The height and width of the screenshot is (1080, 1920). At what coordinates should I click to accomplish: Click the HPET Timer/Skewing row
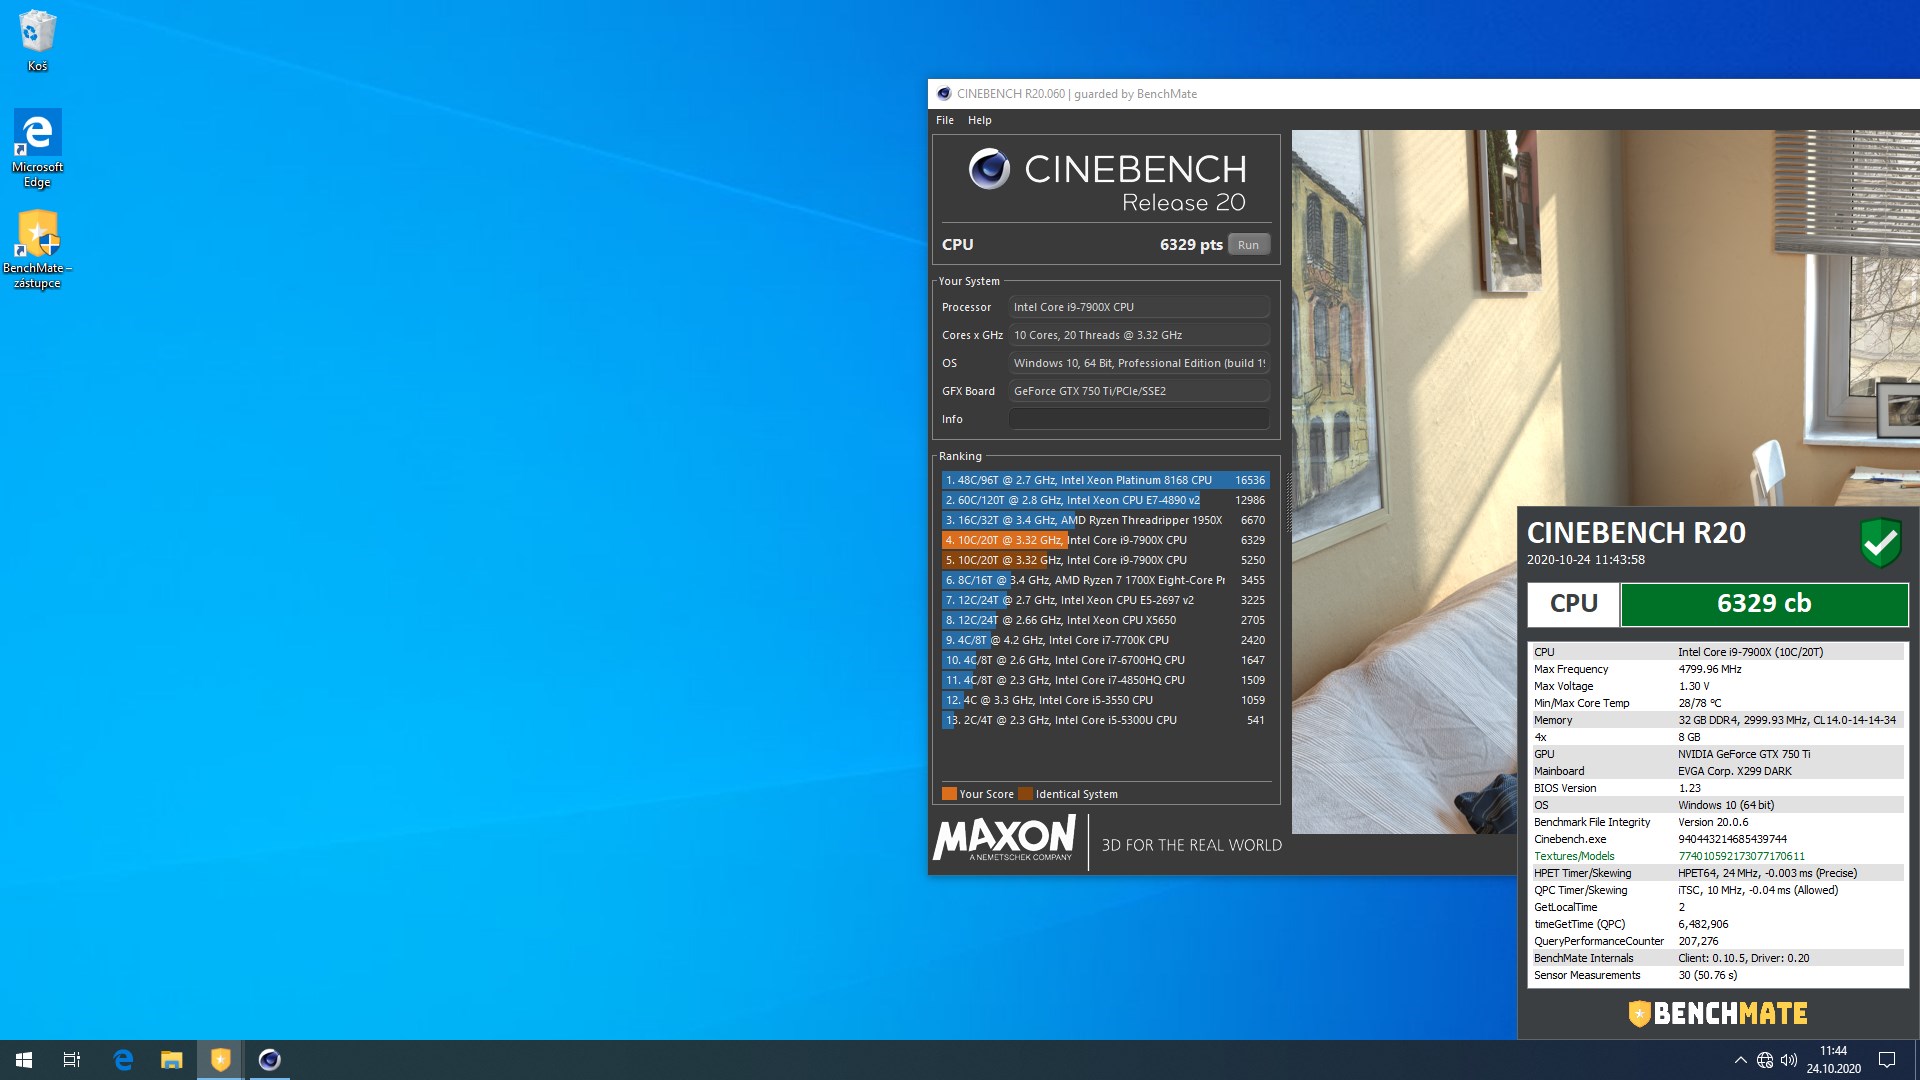[1716, 873]
